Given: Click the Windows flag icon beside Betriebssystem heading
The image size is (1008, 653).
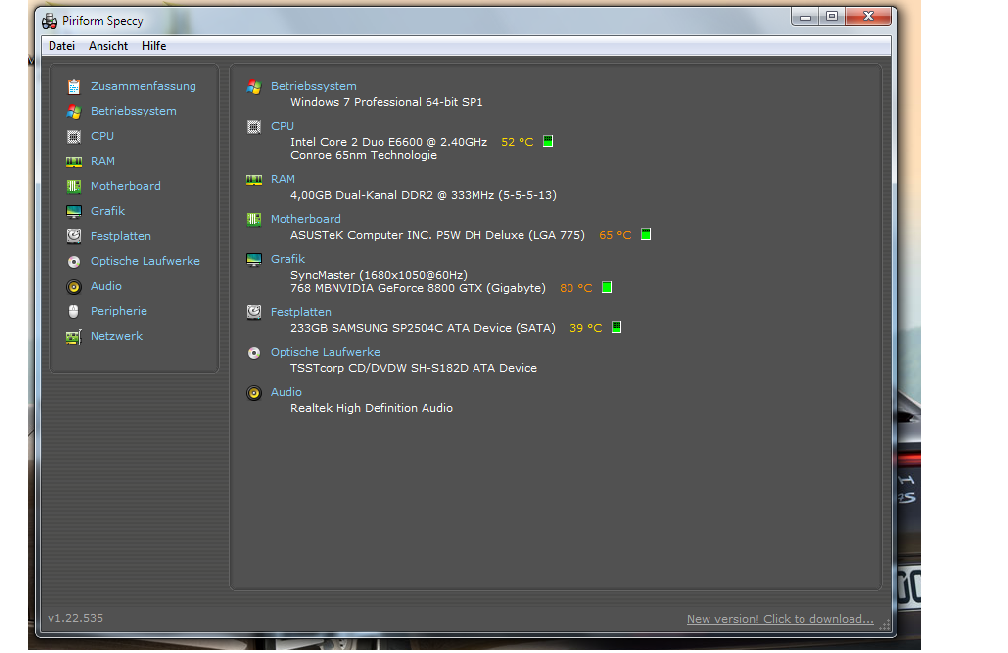Looking at the screenshot, I should pos(254,87).
